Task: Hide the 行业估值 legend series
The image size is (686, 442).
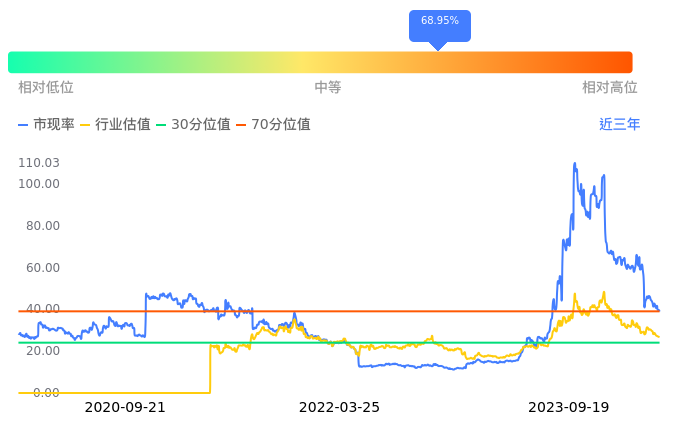Action: tap(115, 125)
